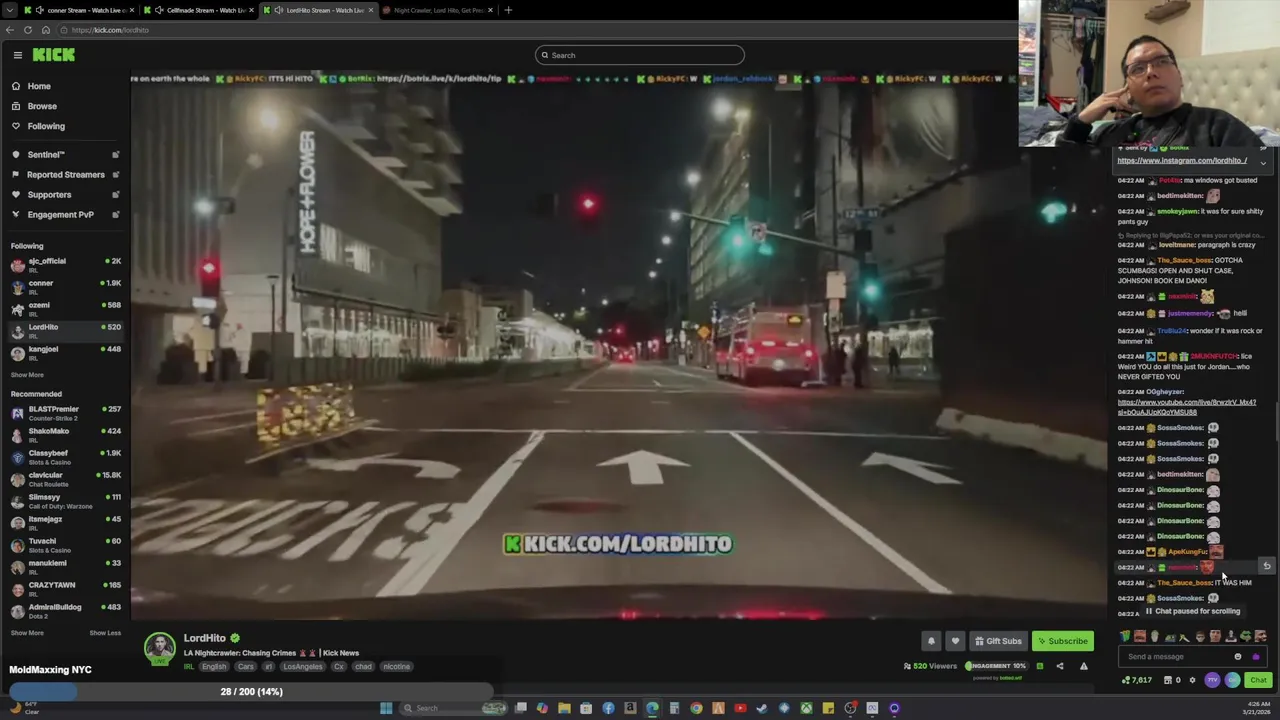Screen dimensions: 1280x720
Task: Open BLASTPremier recommended channel
Action: tap(65, 412)
